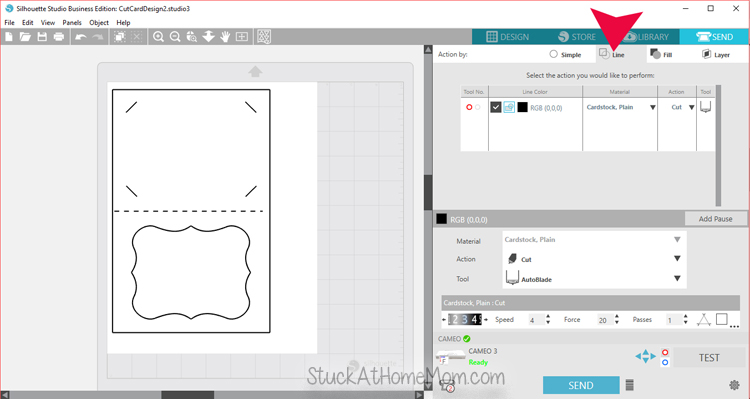
Task: Open the Panels menu
Action: 72,22
